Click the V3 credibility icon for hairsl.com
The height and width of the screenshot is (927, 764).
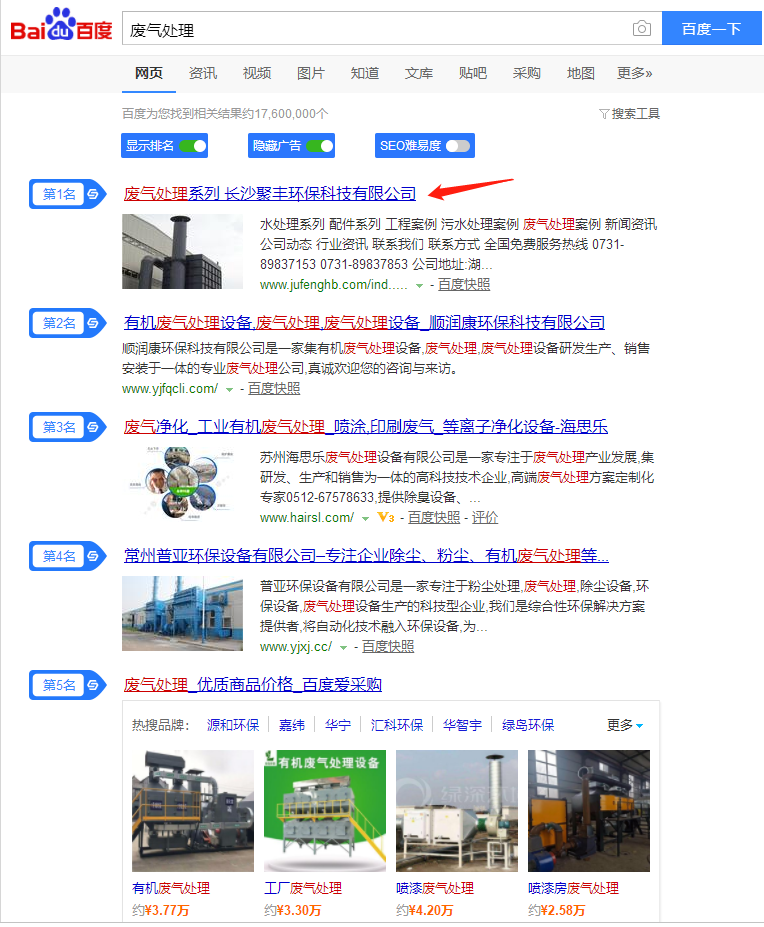386,517
